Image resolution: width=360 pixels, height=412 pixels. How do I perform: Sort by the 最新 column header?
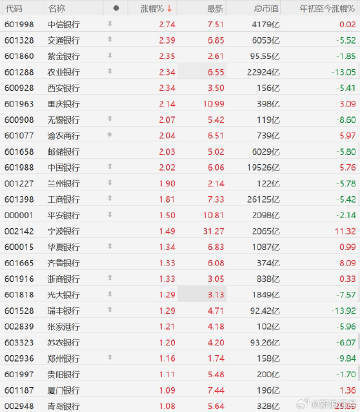click(x=215, y=9)
